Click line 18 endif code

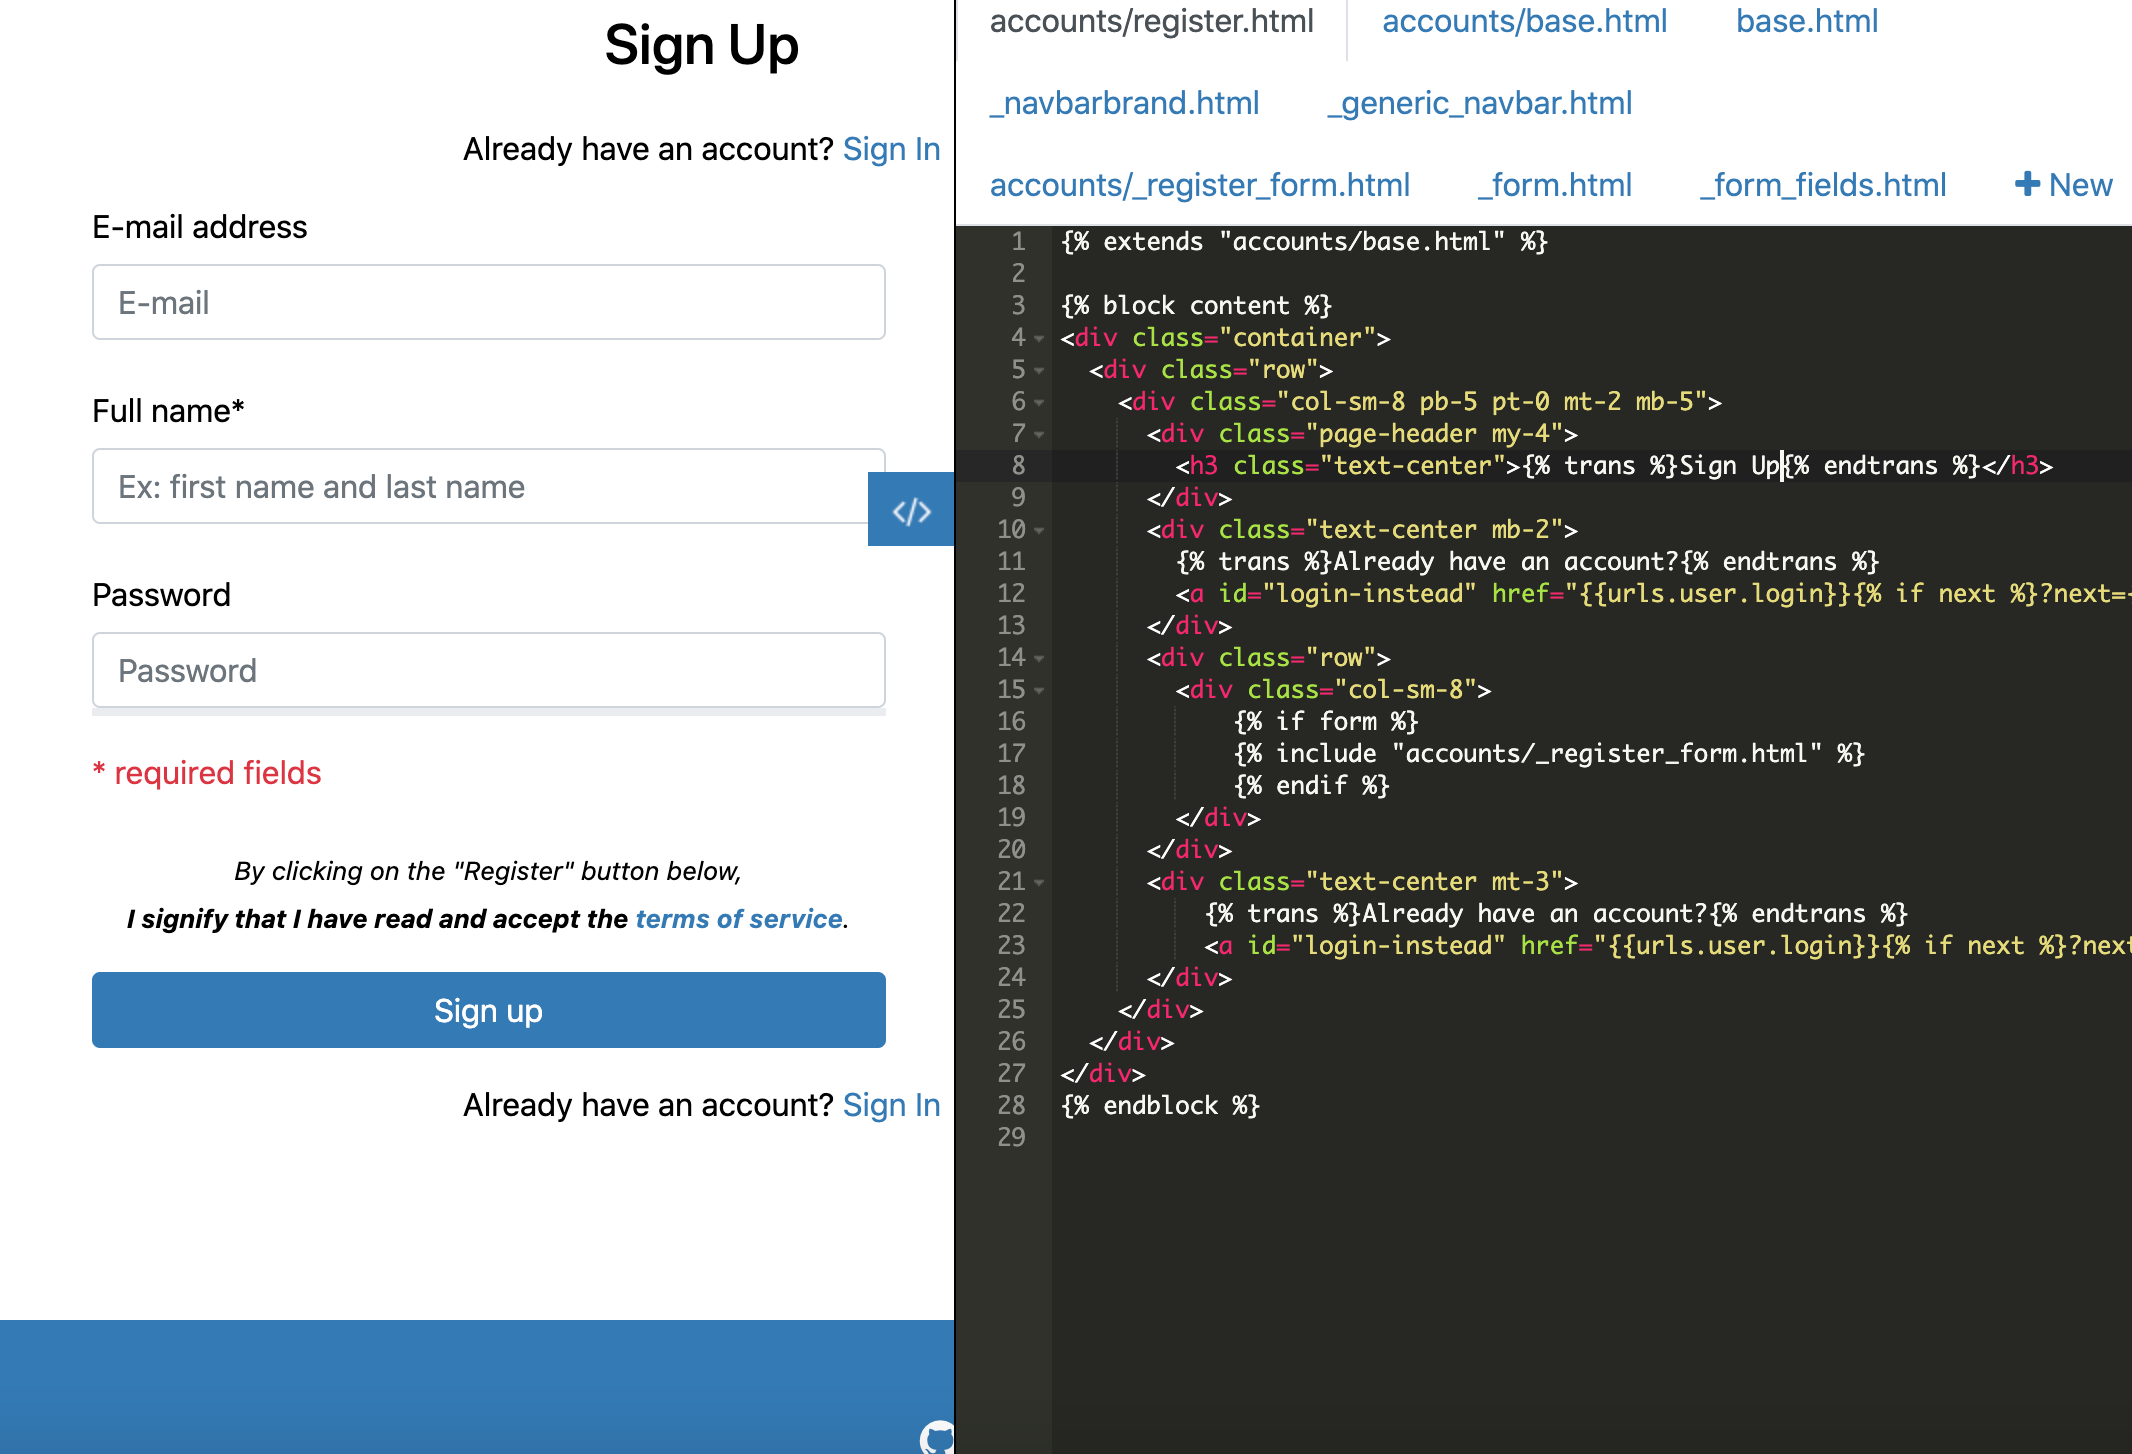(1311, 786)
